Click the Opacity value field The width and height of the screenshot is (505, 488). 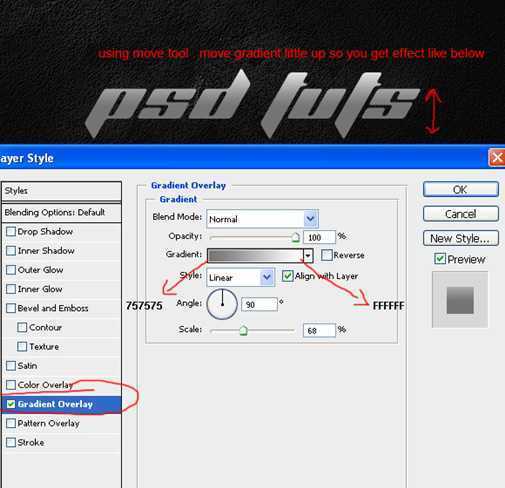319,237
